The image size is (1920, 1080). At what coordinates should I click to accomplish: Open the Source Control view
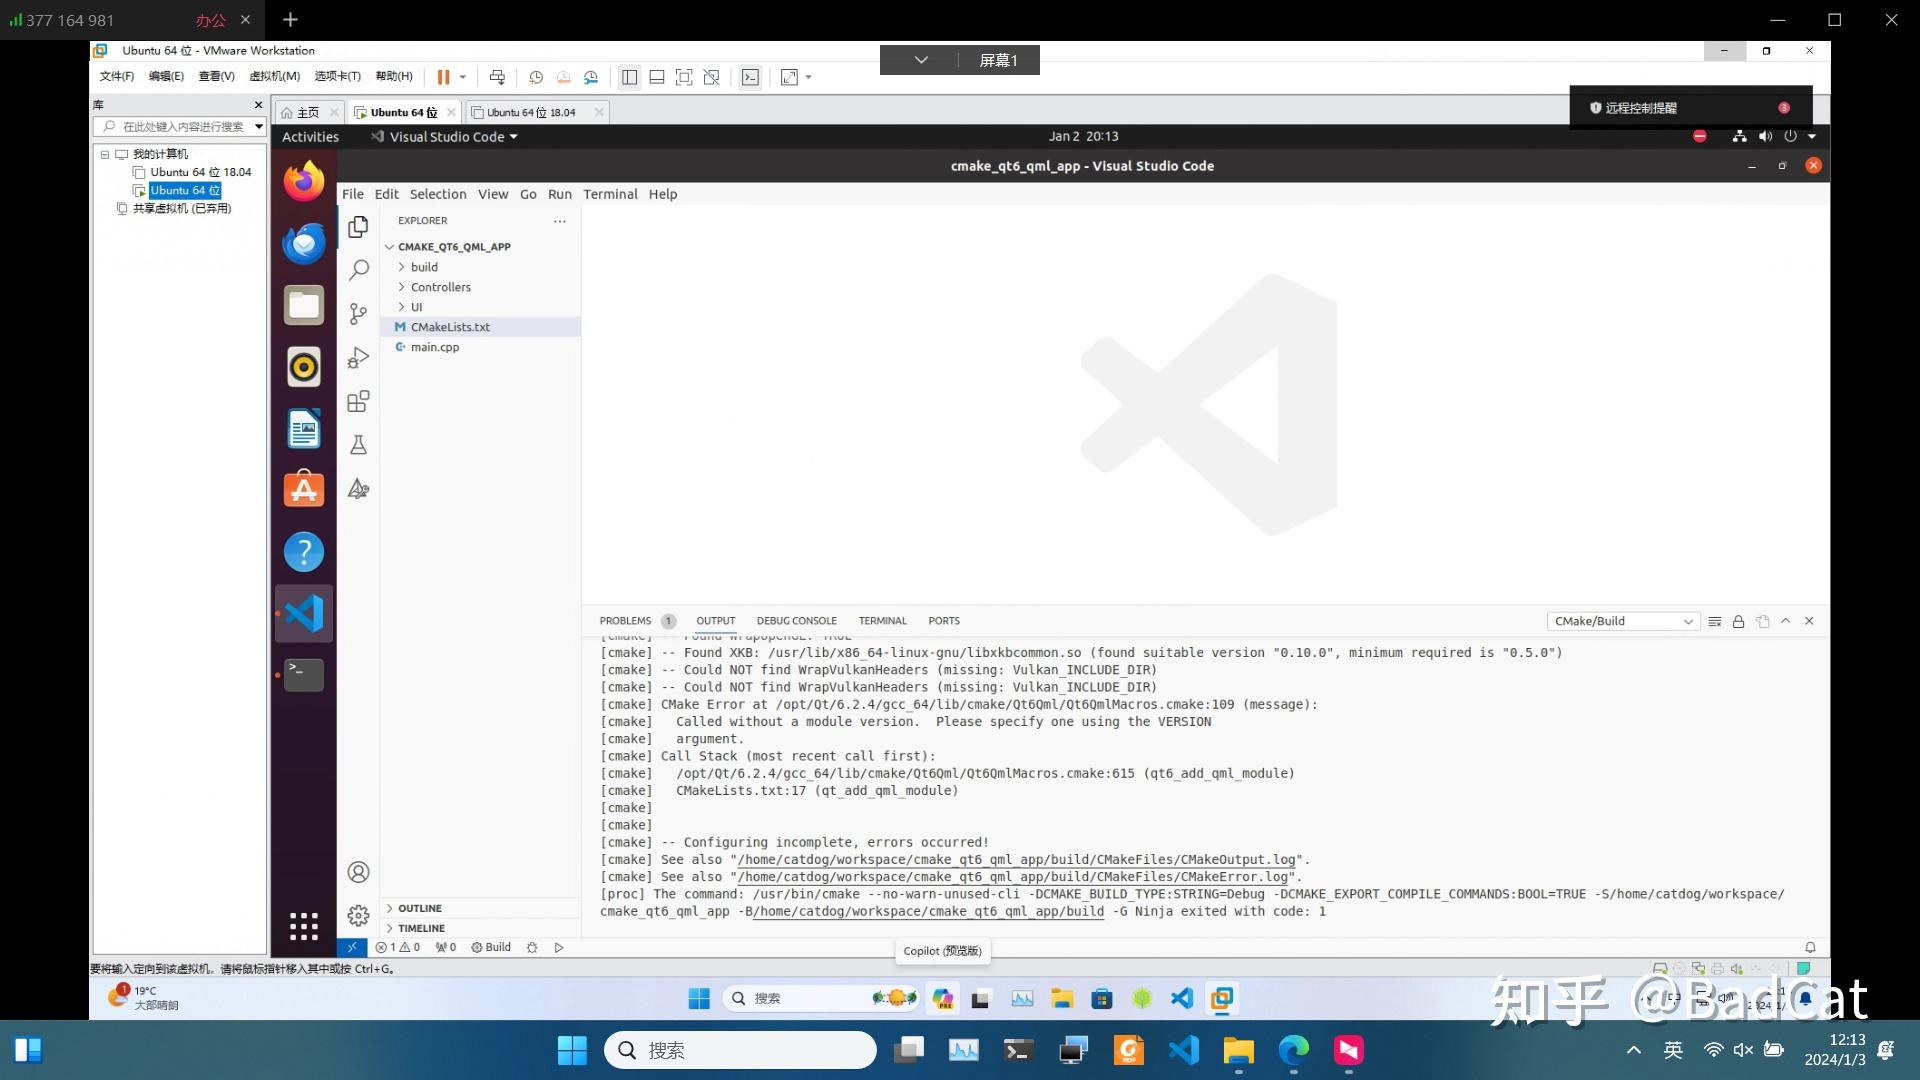tap(358, 313)
